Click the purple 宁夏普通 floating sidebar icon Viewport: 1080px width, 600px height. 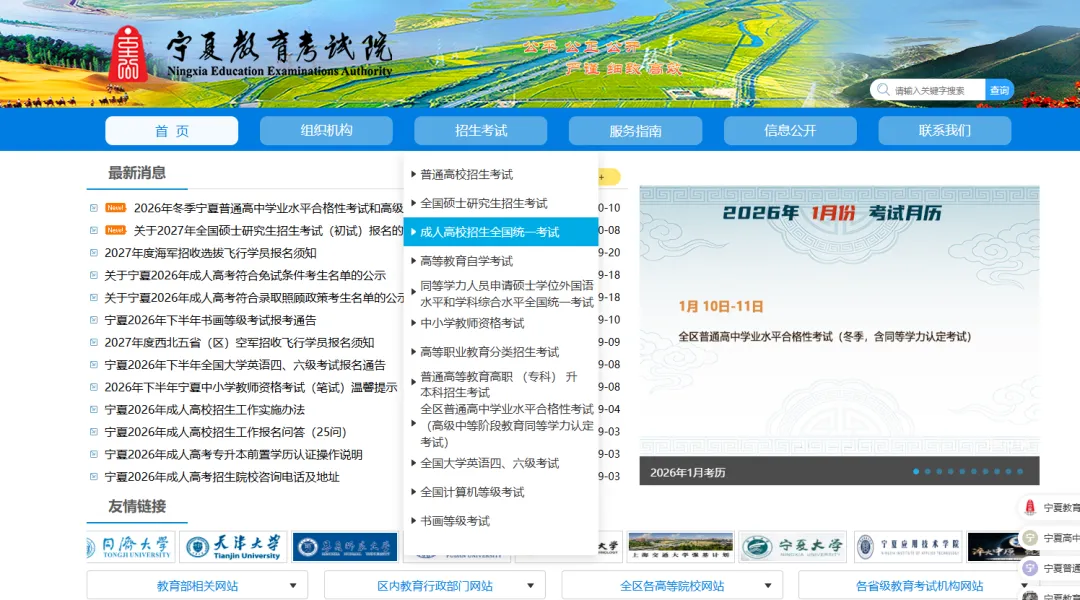[x=1030, y=568]
